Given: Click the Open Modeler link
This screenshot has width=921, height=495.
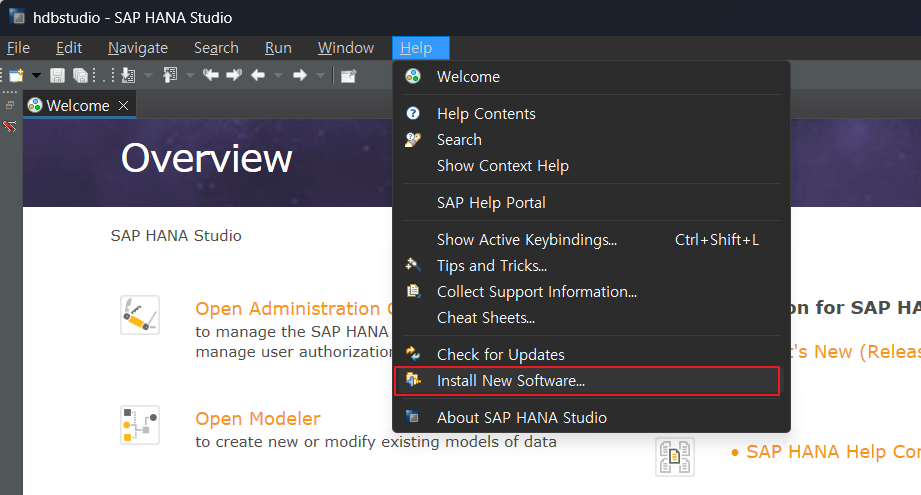Looking at the screenshot, I should pos(258,418).
